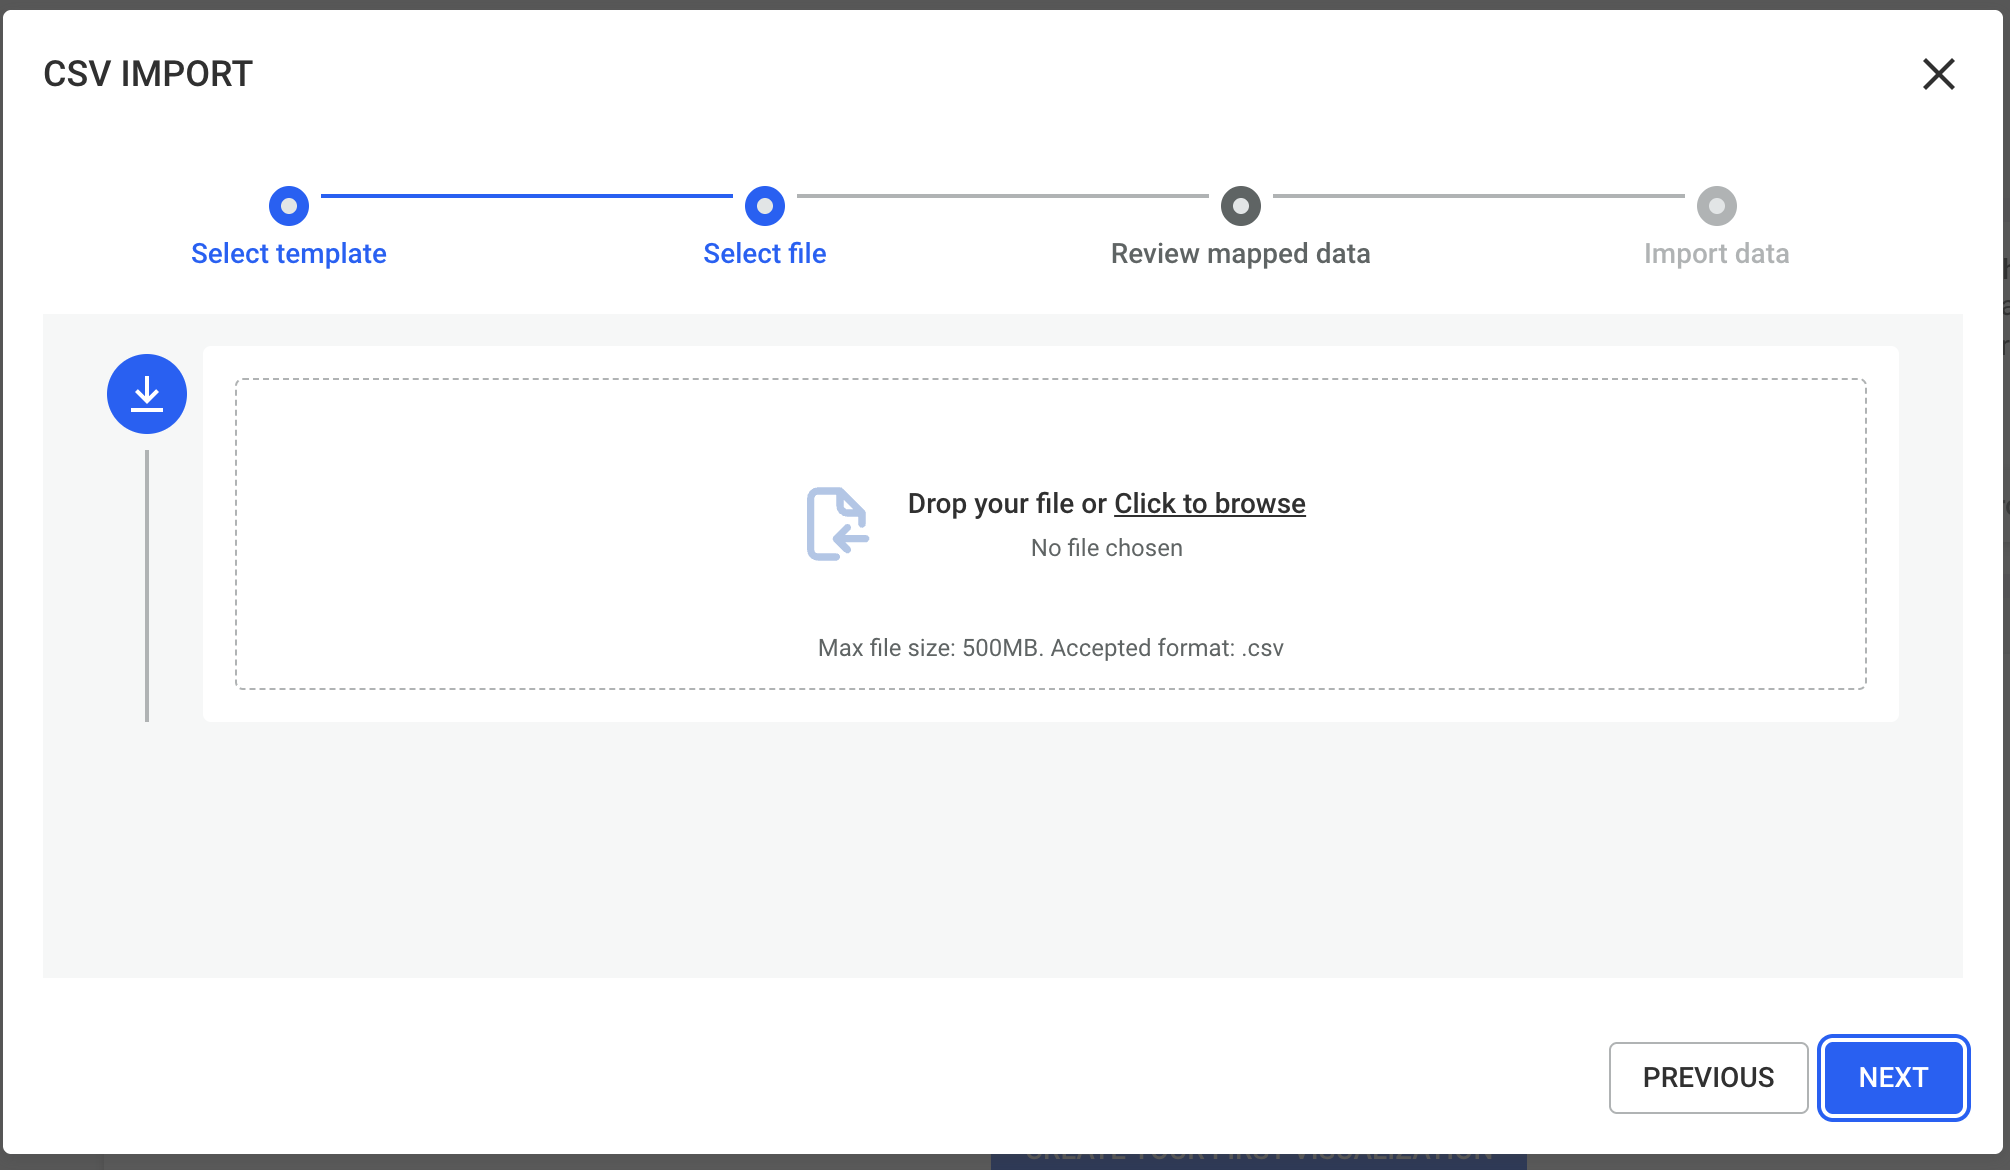Screen dimensions: 2010x1170
Task: Click the Import data step circle
Action: click(1716, 206)
